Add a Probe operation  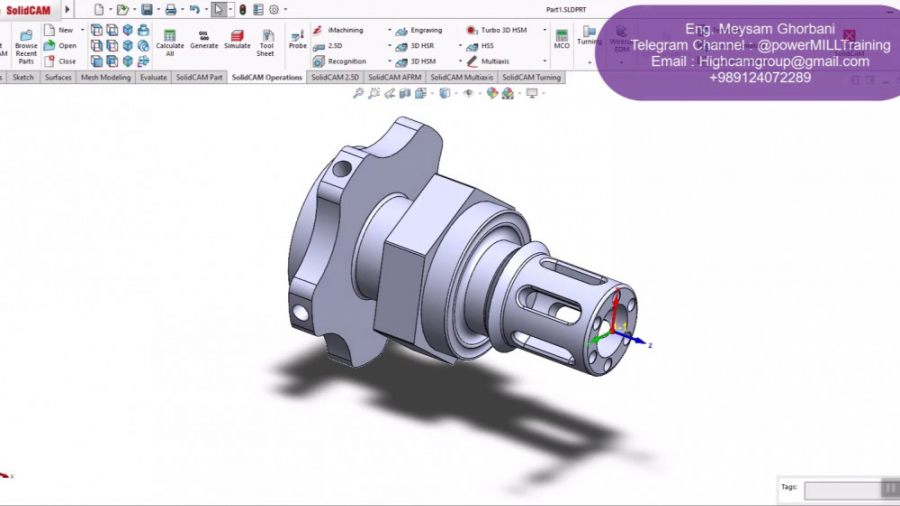pyautogui.click(x=297, y=40)
